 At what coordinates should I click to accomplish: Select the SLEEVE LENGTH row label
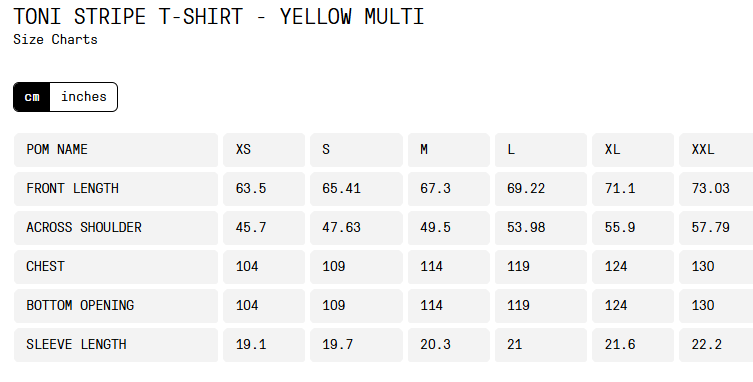116,345
